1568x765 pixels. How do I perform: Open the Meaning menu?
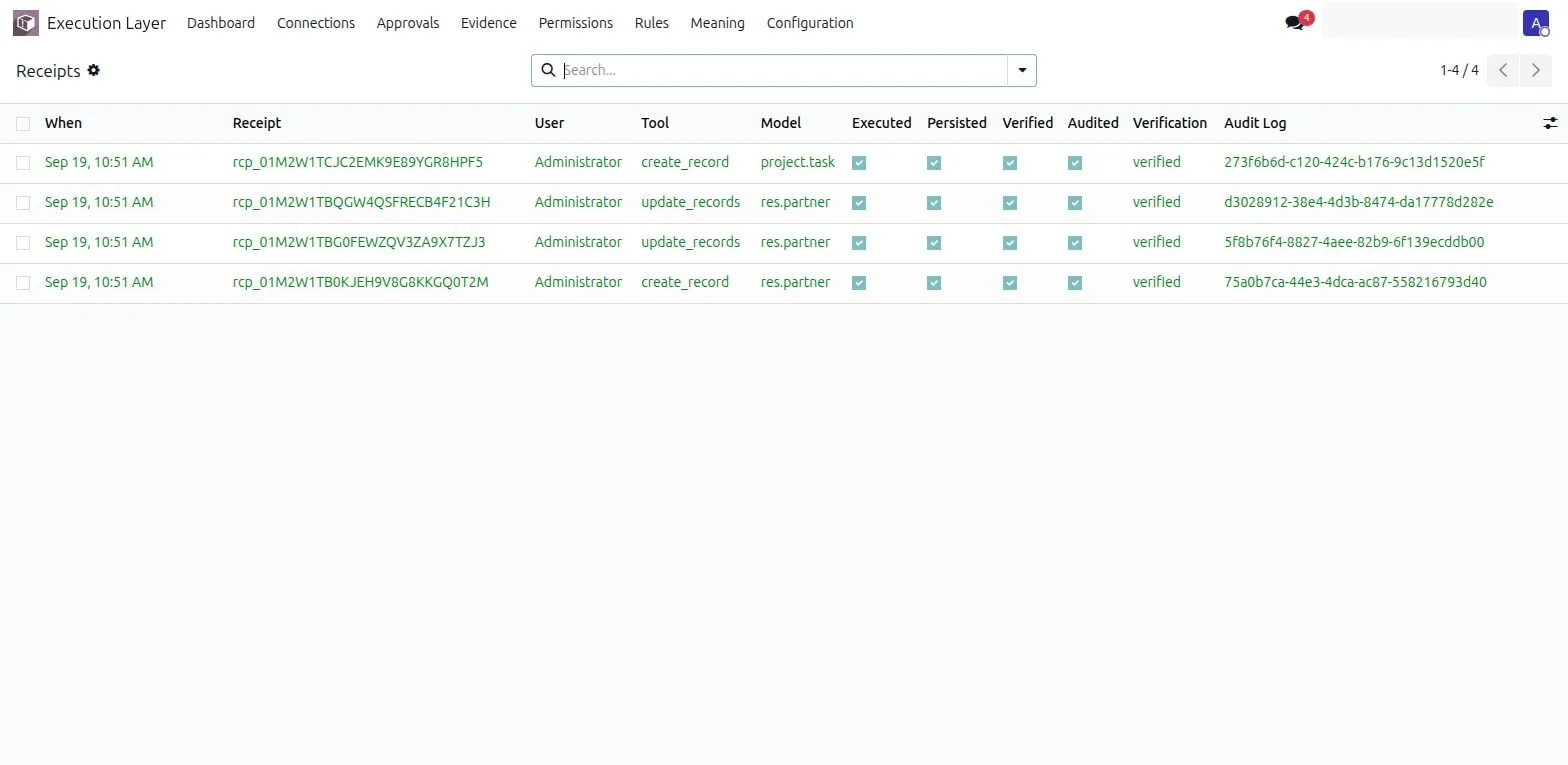(x=718, y=23)
